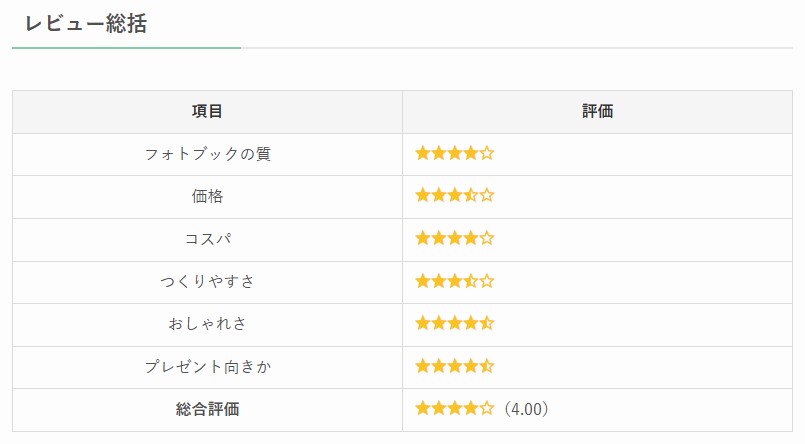Select the つくりやすさ label cell
Viewport: 805px width, 444px height.
207,282
